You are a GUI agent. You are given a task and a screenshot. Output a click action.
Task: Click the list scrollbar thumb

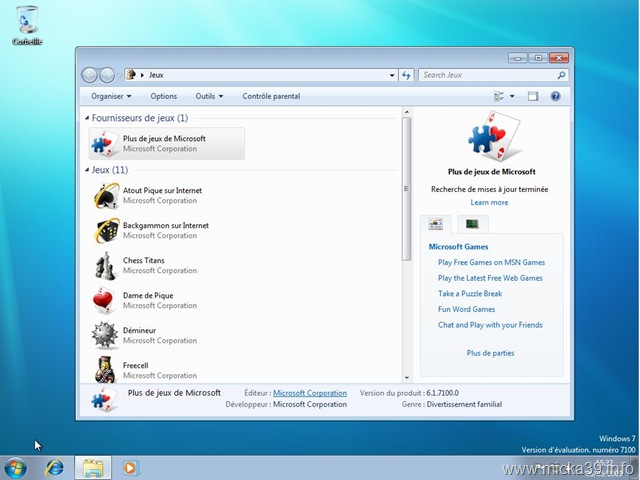(x=406, y=189)
